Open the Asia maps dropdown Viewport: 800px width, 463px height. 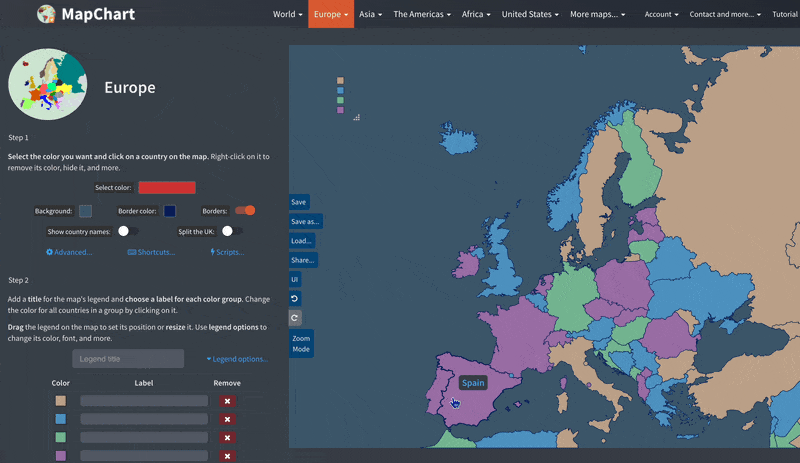(x=370, y=14)
